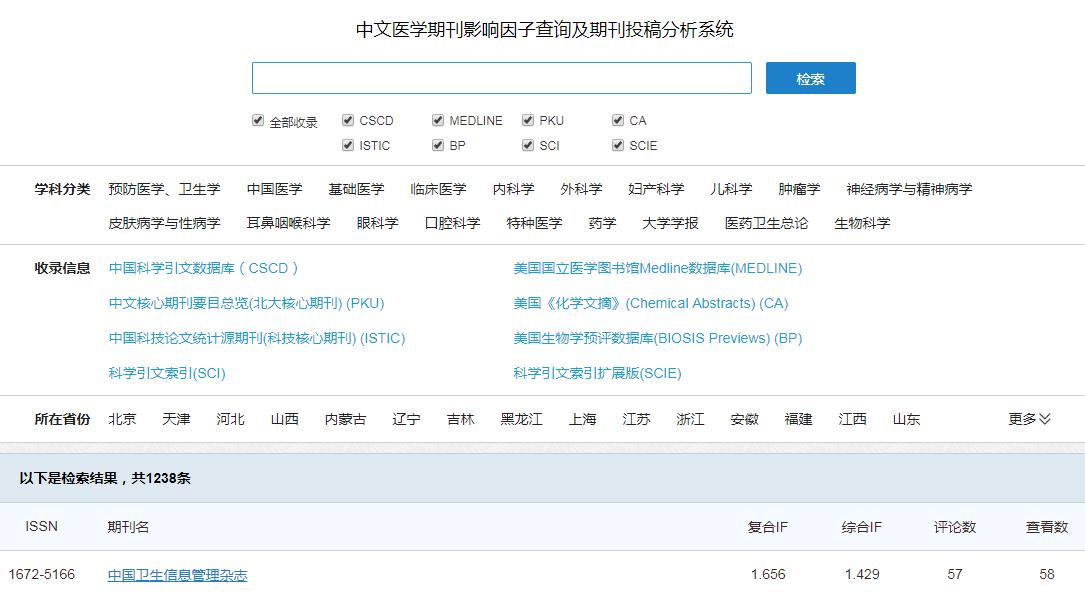1085x596 pixels.
Task: Select the 医药卫生总论 category
Action: 766,223
